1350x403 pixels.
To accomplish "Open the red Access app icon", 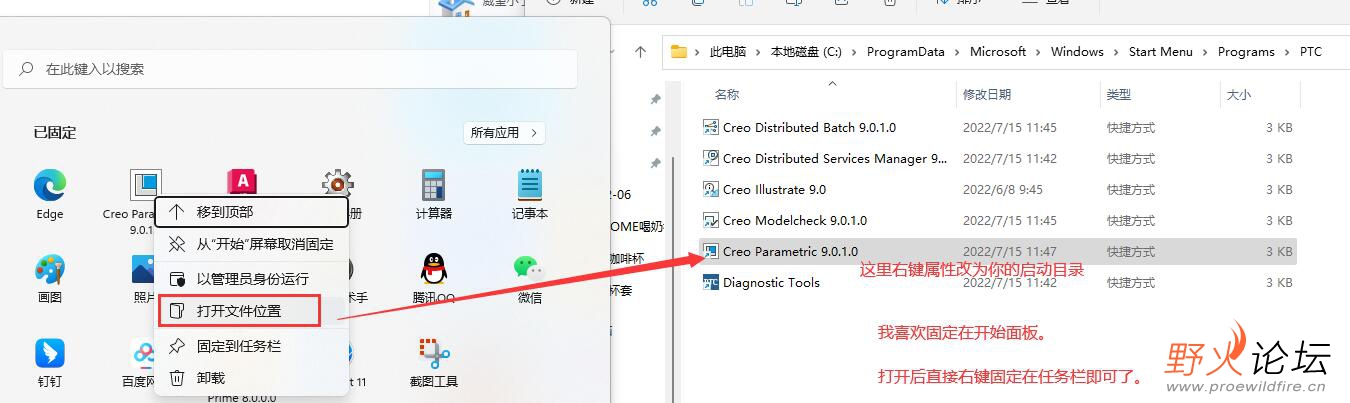I will click(242, 181).
